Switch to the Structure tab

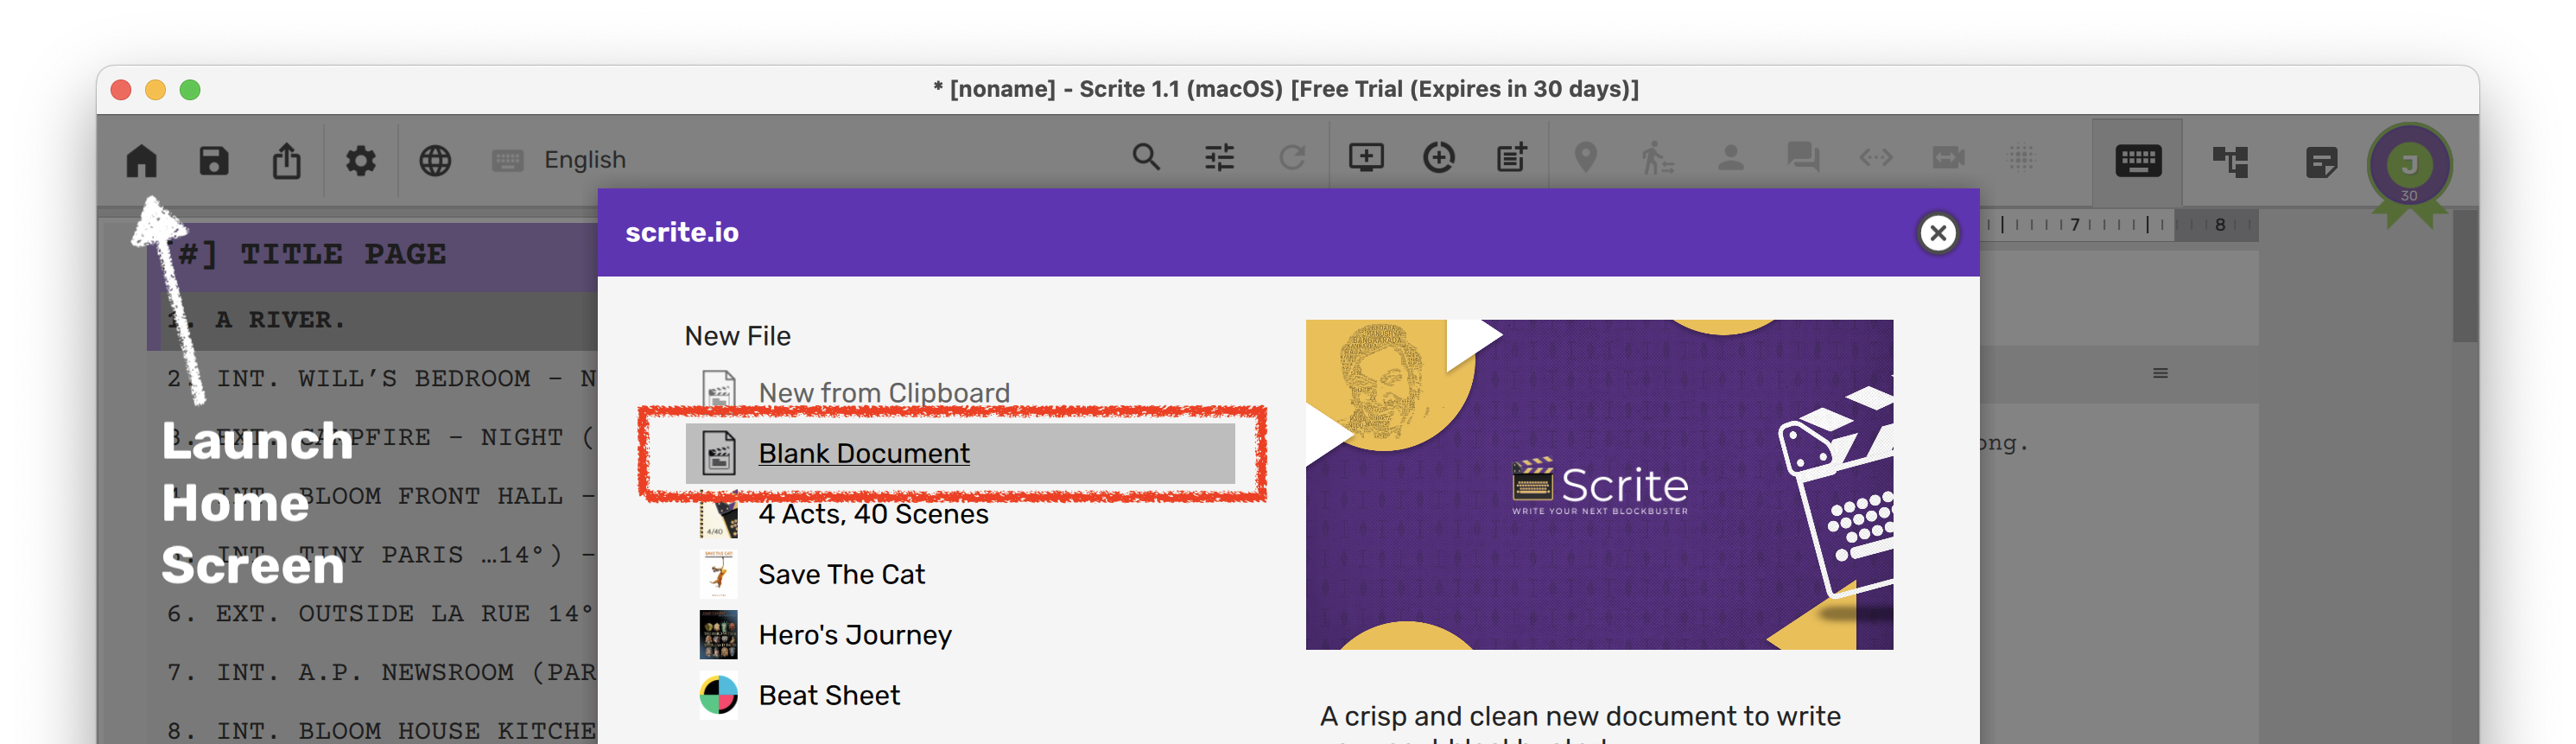2229,161
